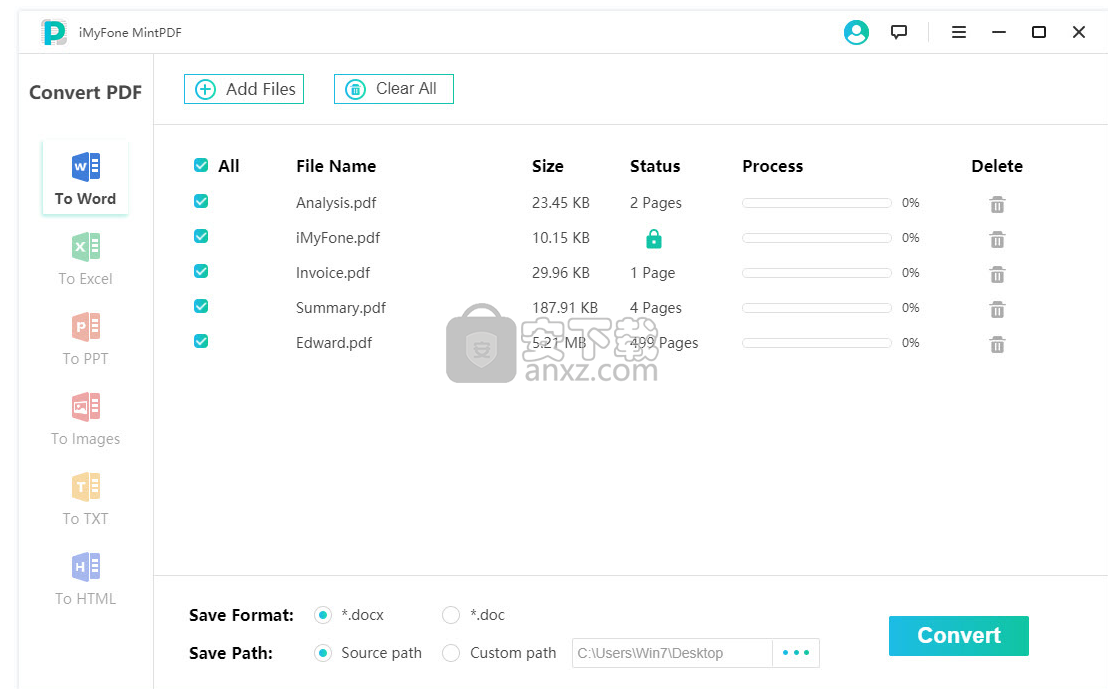Screen dimensions: 1108x689
Task: Start conversion with the Convert button
Action: click(x=958, y=636)
